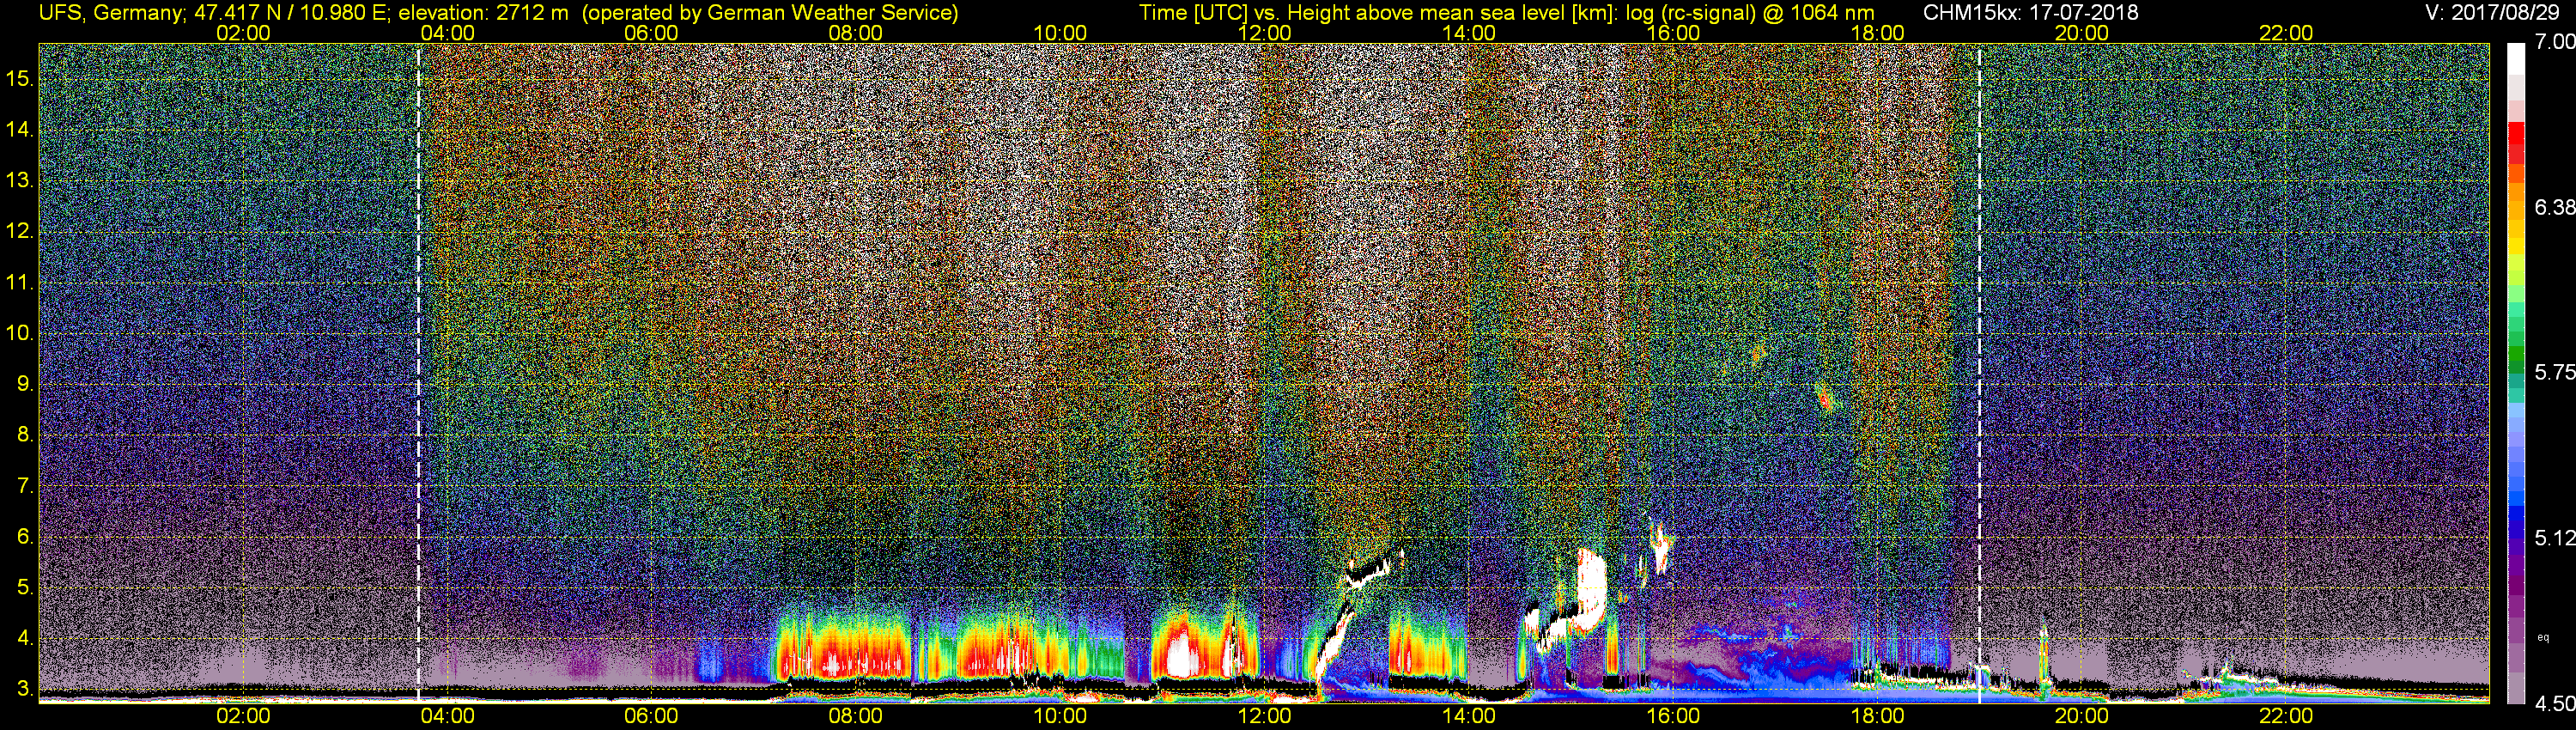Click the 3. km height axis label
Screen dimensions: 2576x730
(24, 689)
